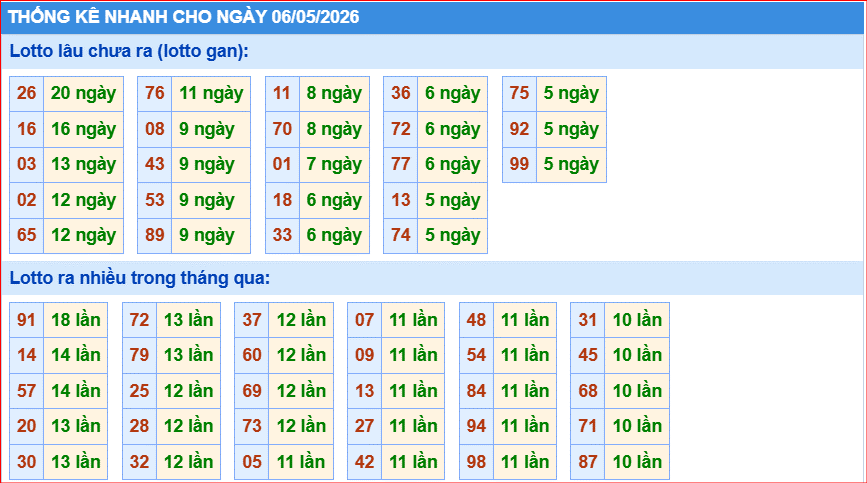Click the '9 ngày' cell beside 89

tap(211, 235)
